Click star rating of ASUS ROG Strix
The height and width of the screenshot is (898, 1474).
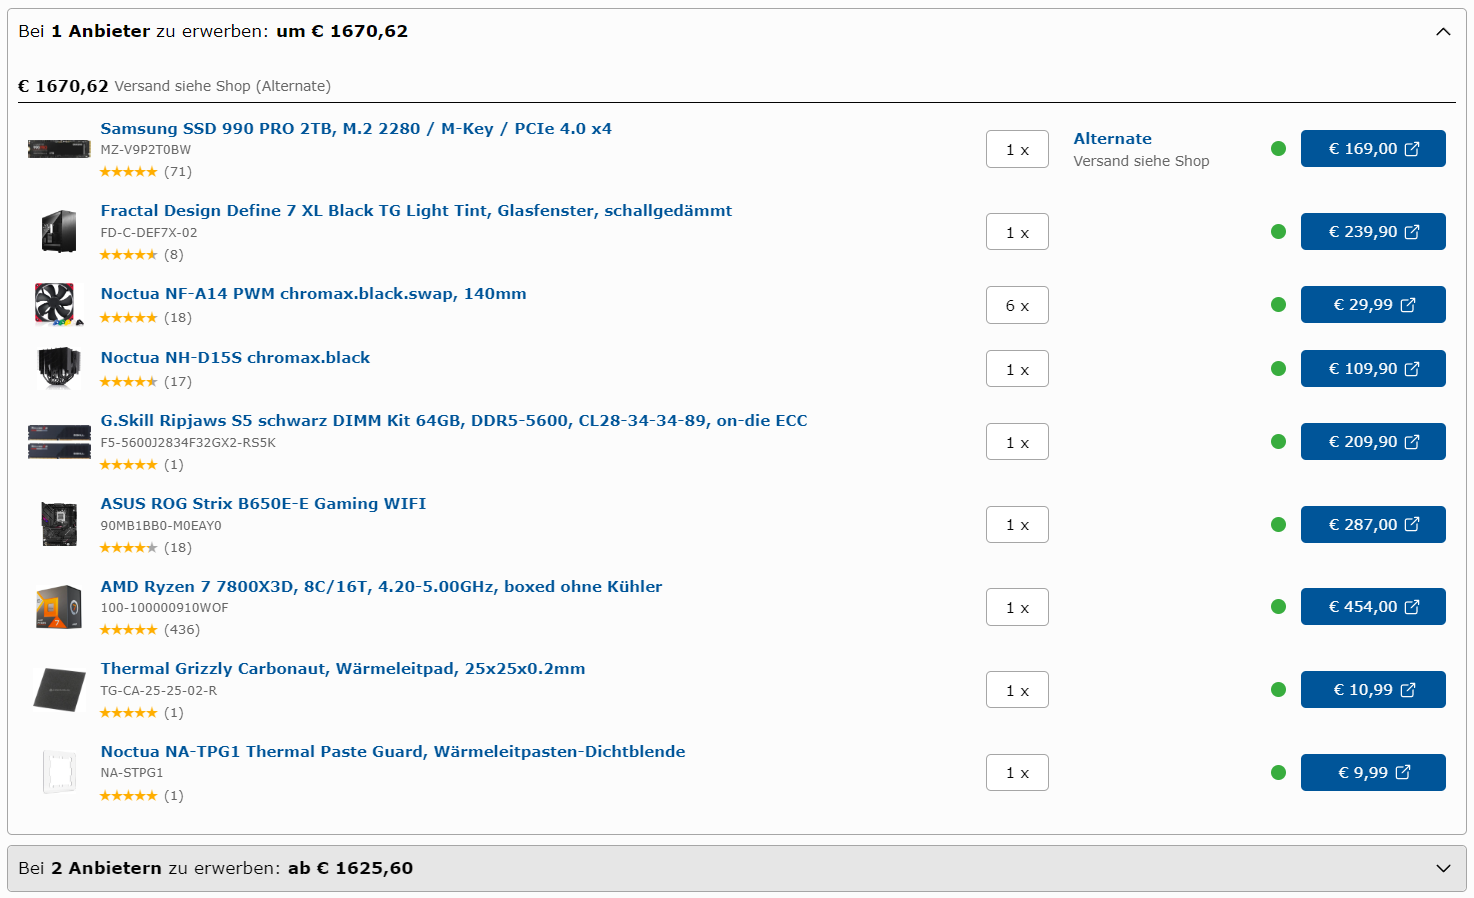(x=146, y=548)
